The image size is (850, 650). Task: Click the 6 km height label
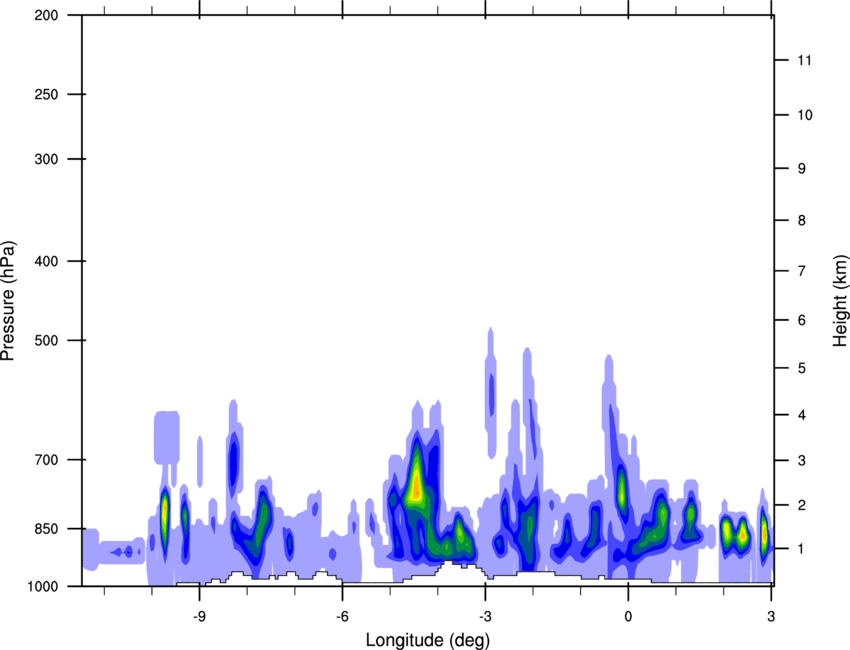802,320
